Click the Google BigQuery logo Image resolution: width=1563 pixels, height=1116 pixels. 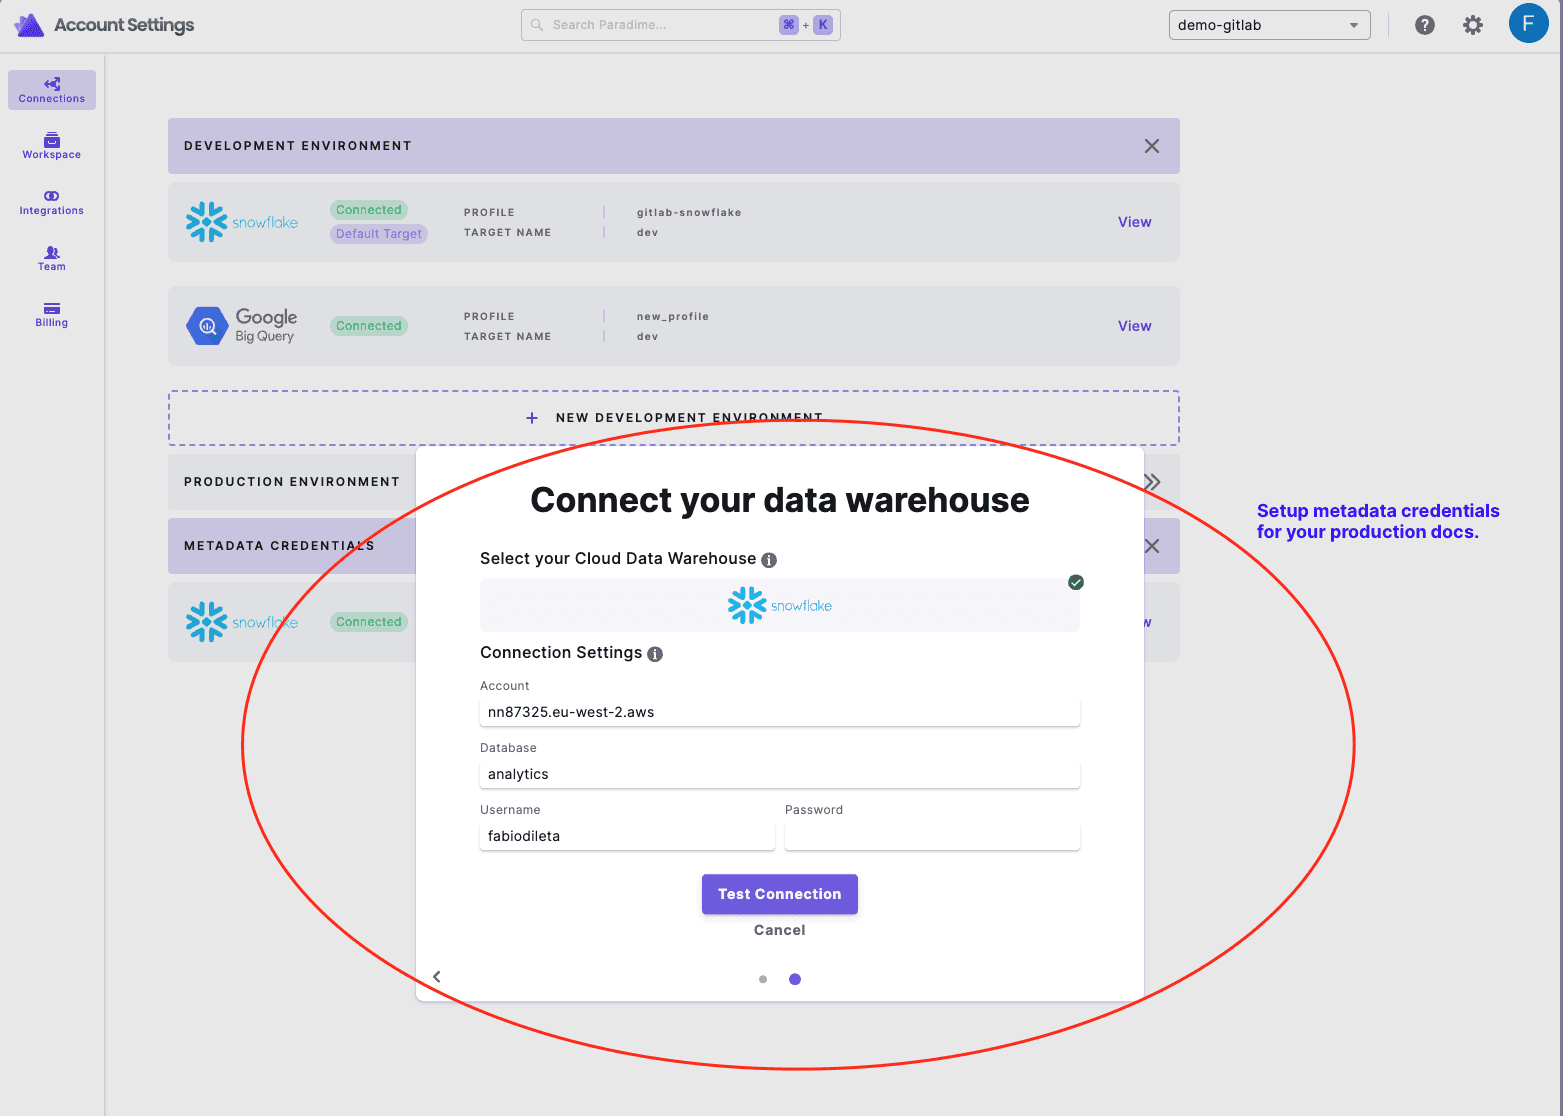pos(242,326)
